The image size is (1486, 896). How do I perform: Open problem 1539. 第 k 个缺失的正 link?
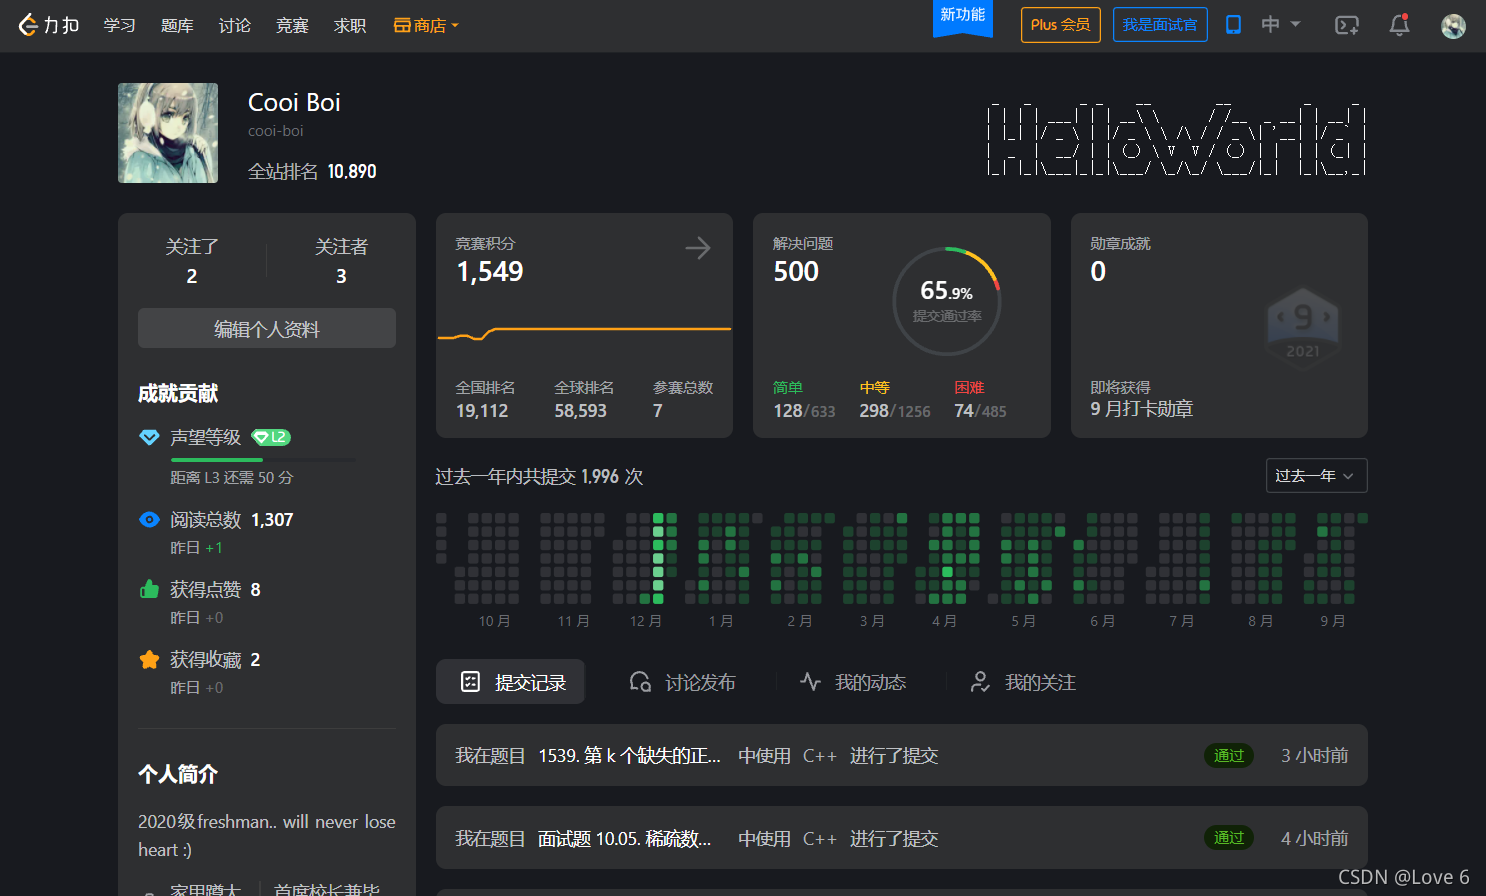coord(629,756)
